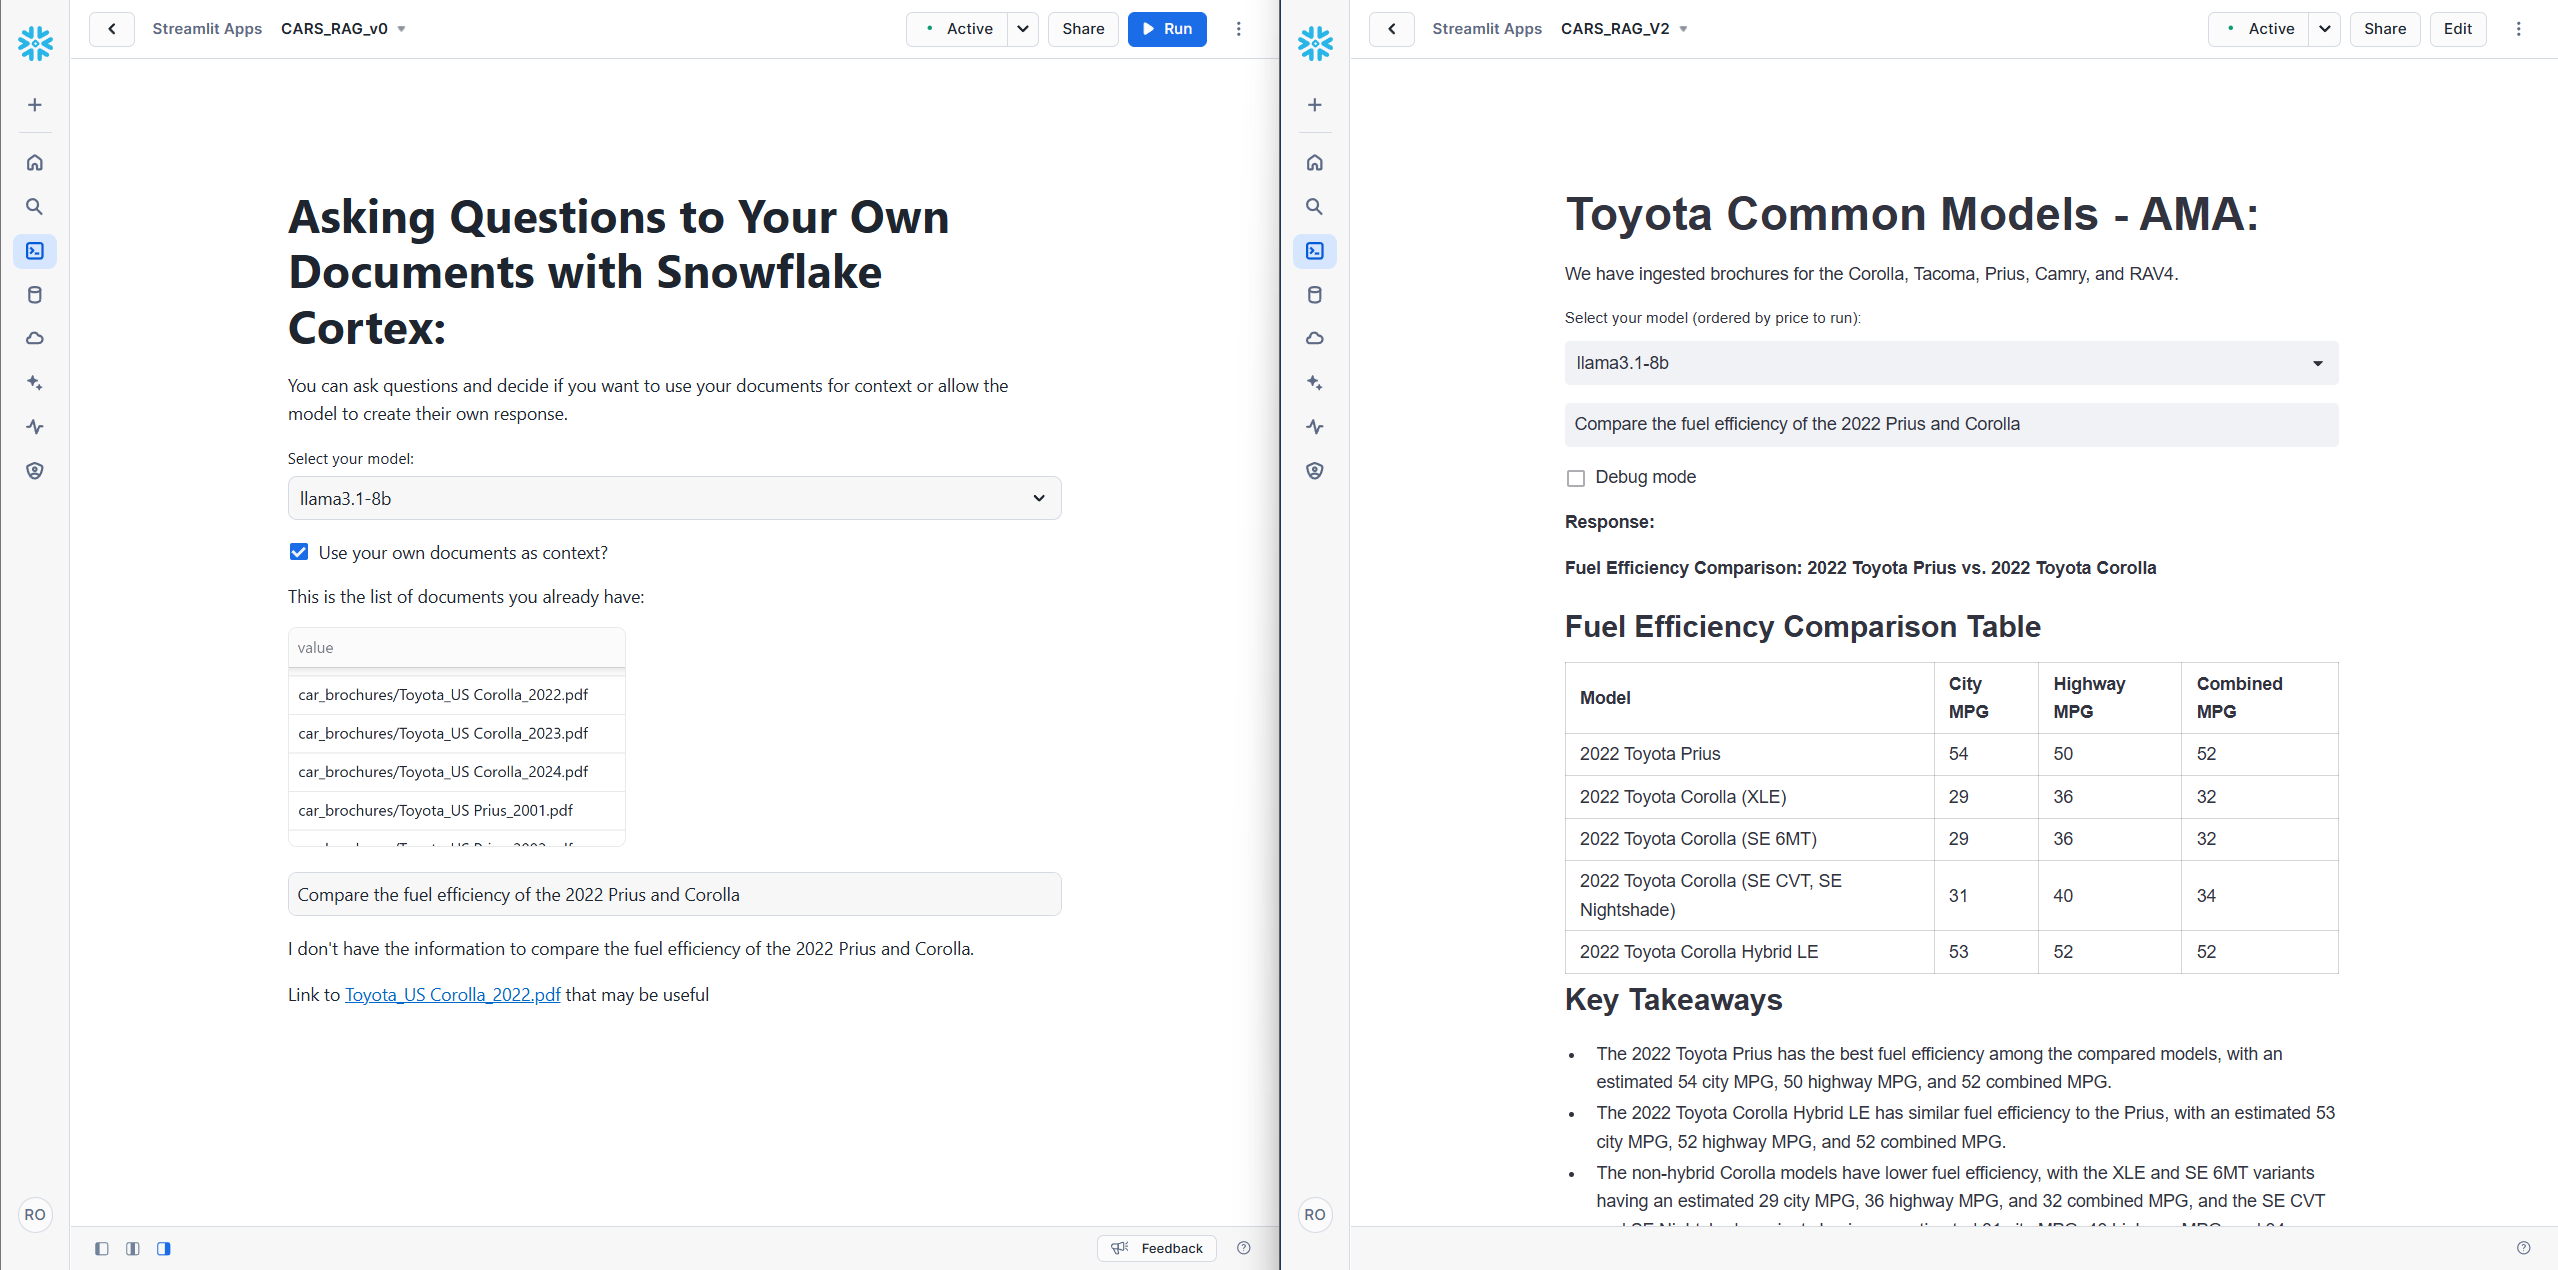This screenshot has width=2558, height=1270.
Task: Click Streamlit Apps breadcrumb in left window
Action: click(207, 29)
